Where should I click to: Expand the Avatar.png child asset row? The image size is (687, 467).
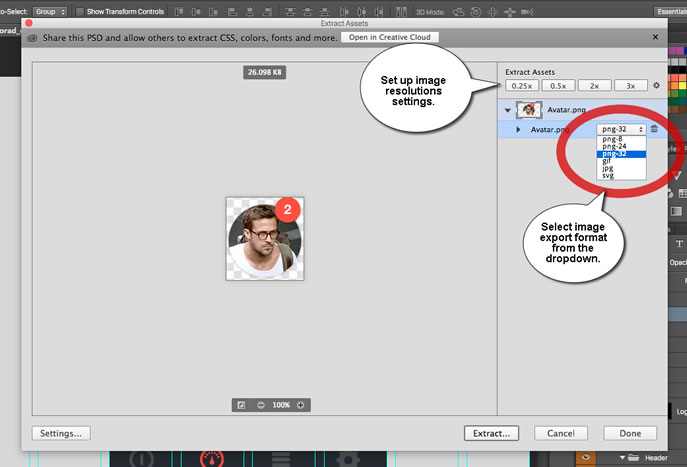pos(518,129)
